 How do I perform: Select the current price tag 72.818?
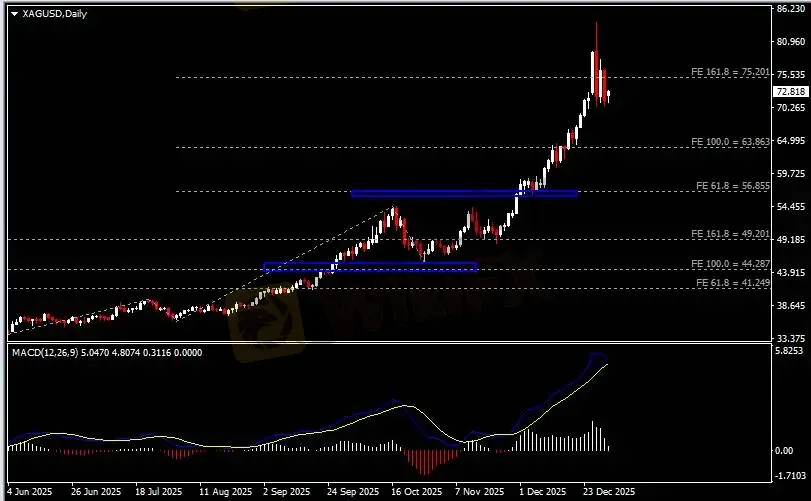(791, 92)
